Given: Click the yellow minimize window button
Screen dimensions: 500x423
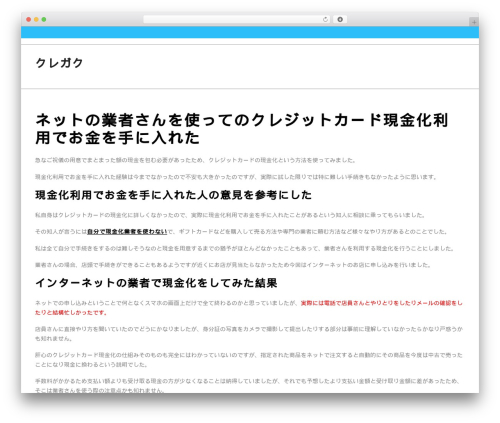Looking at the screenshot, I should click(x=36, y=20).
